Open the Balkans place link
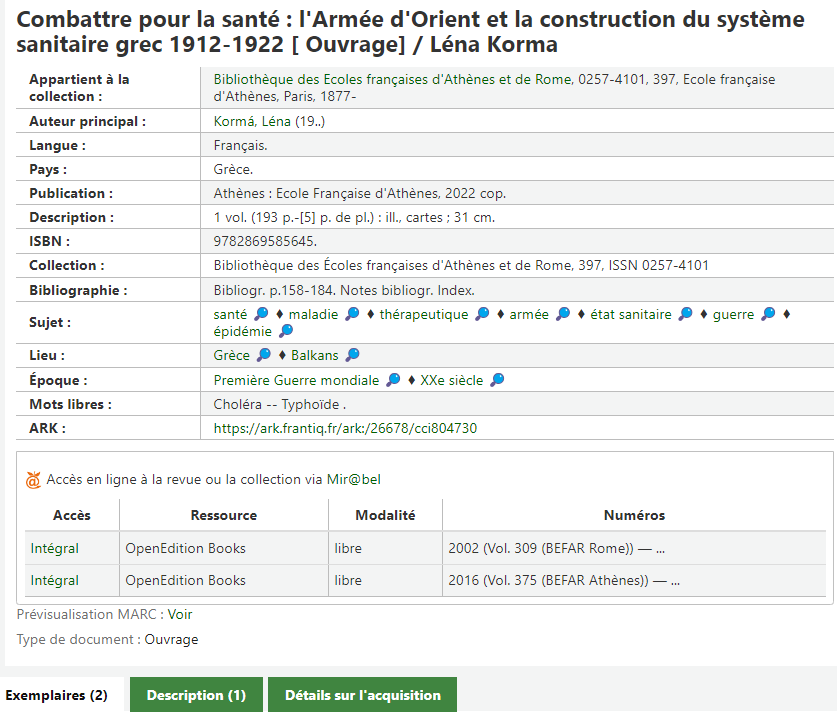This screenshot has height=713, width=837. [315, 355]
